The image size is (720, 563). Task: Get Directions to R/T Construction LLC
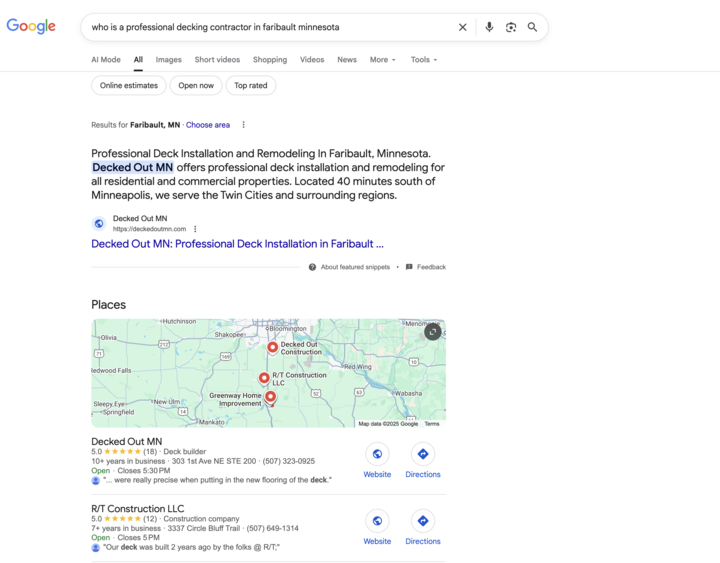click(422, 521)
